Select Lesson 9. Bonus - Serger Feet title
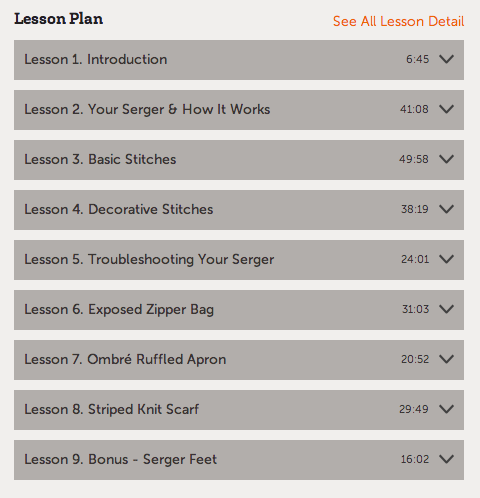The image size is (480, 498). 120,459
